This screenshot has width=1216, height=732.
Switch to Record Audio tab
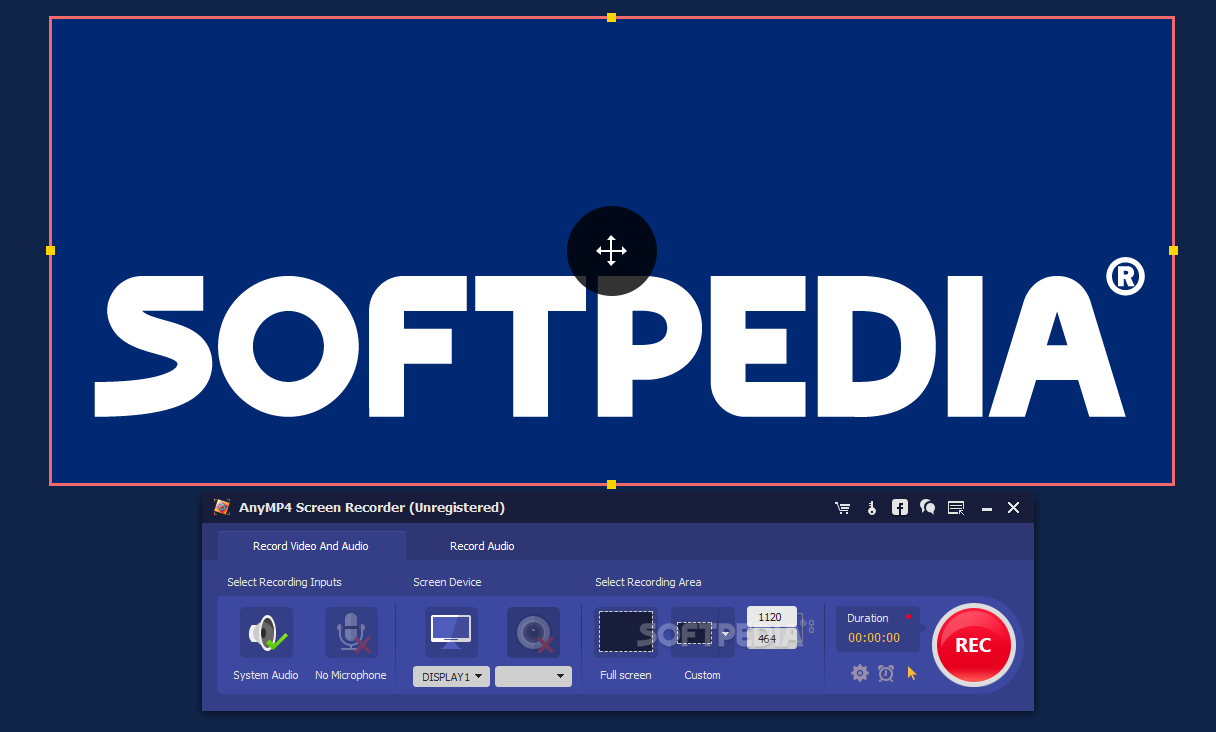point(482,546)
